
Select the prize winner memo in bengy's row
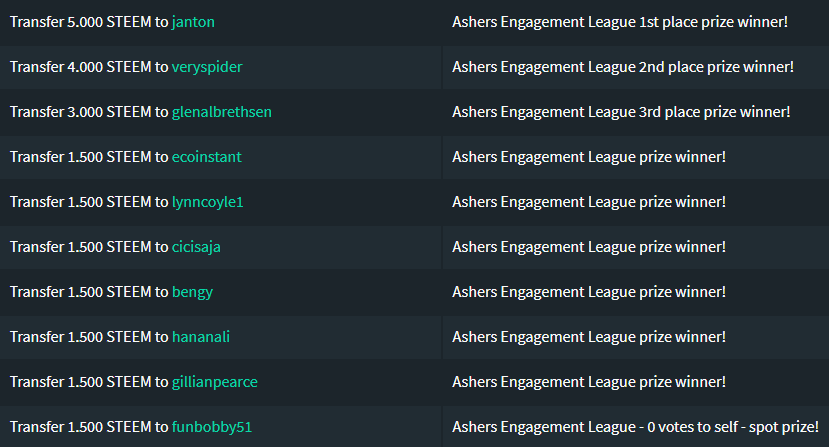589,292
